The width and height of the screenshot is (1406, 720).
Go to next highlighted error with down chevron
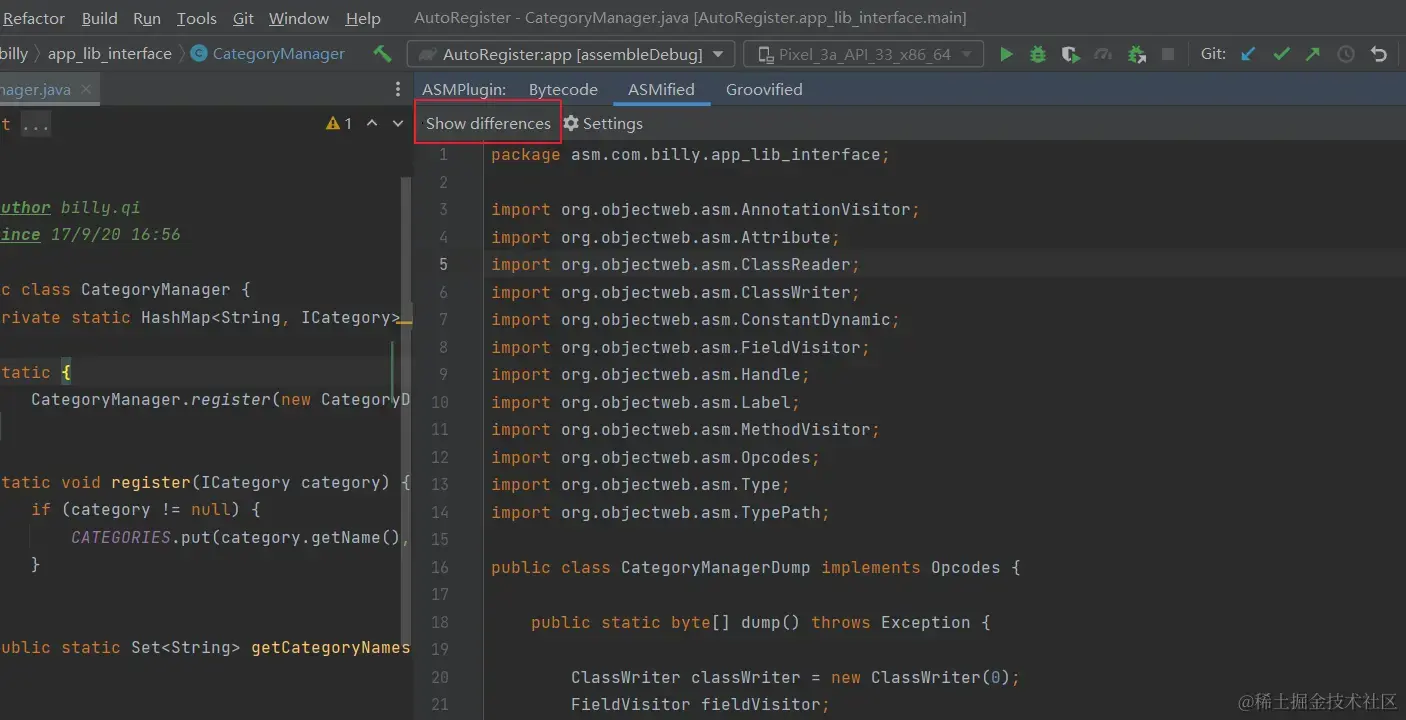(x=397, y=124)
